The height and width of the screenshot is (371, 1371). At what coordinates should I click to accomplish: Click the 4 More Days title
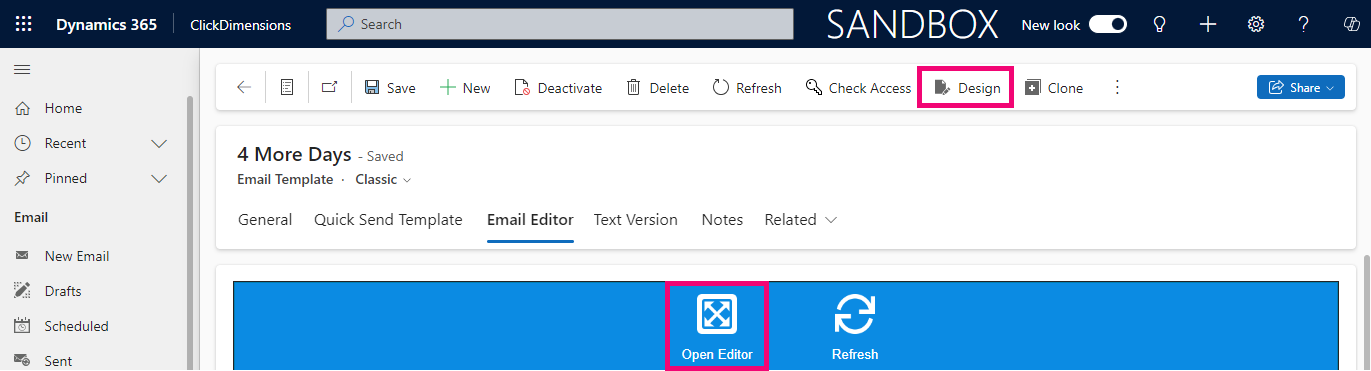294,155
